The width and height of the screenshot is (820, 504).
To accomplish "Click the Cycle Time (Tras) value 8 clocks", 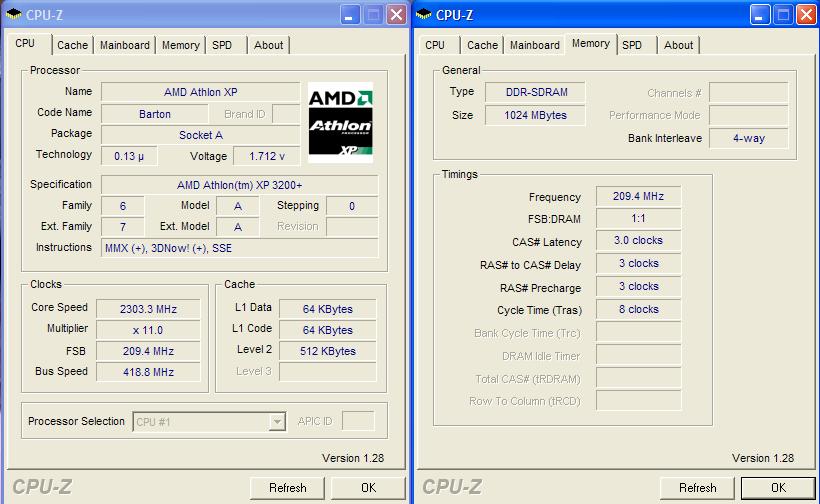I will (x=639, y=310).
